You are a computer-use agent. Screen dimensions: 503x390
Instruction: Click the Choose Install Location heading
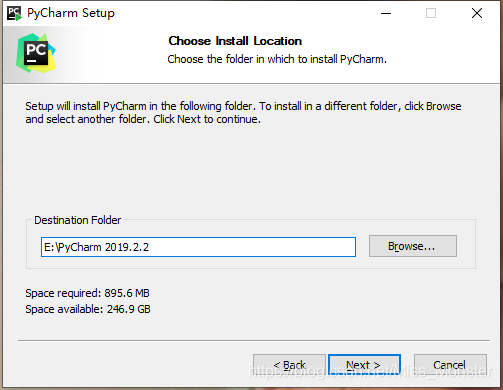click(235, 41)
